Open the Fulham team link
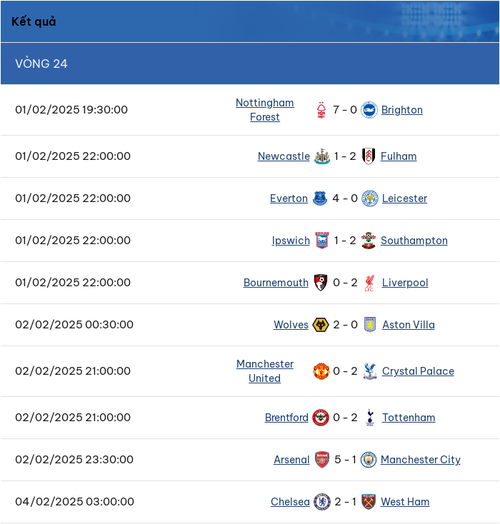 (398, 156)
